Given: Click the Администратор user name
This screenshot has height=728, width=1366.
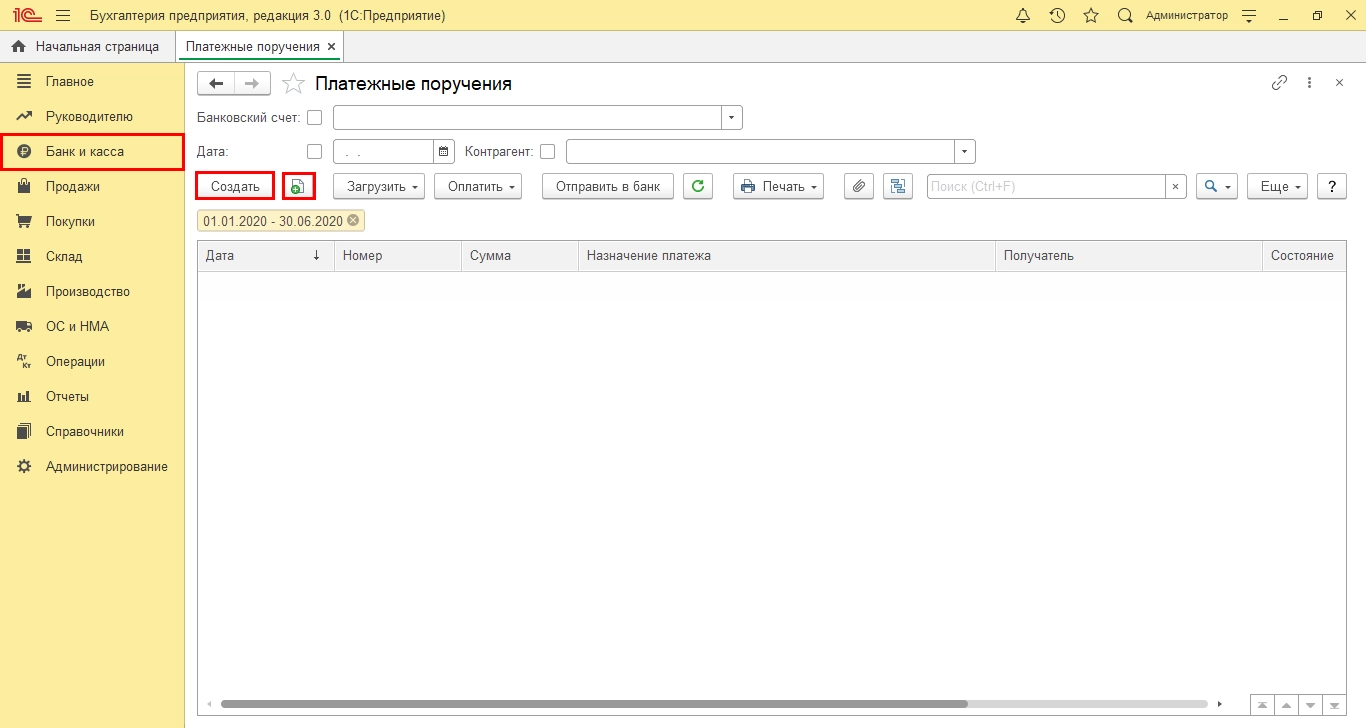Looking at the screenshot, I should [1186, 16].
